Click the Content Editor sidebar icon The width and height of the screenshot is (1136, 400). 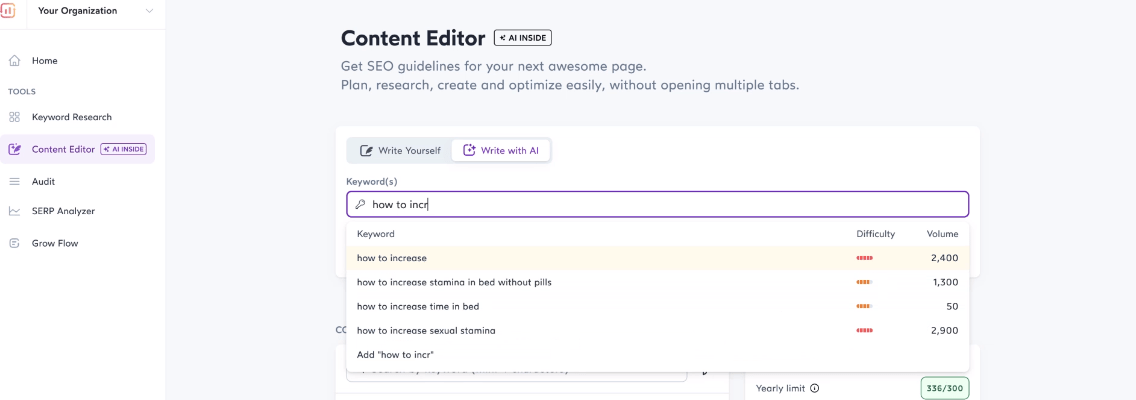(14, 149)
